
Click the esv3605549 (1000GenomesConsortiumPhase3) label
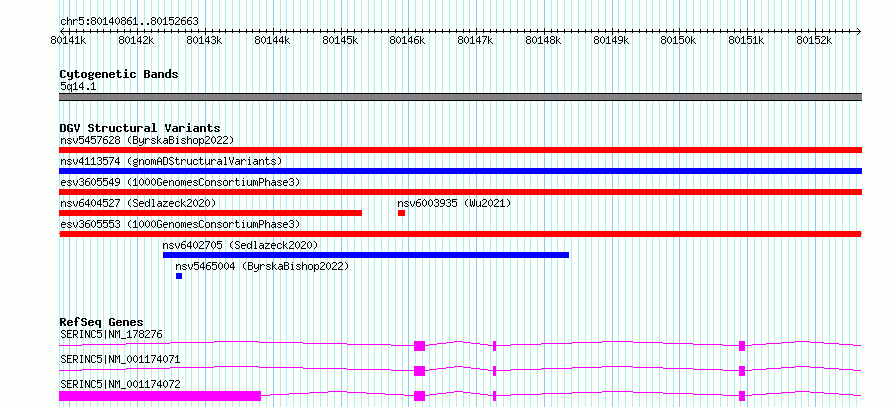[180, 182]
